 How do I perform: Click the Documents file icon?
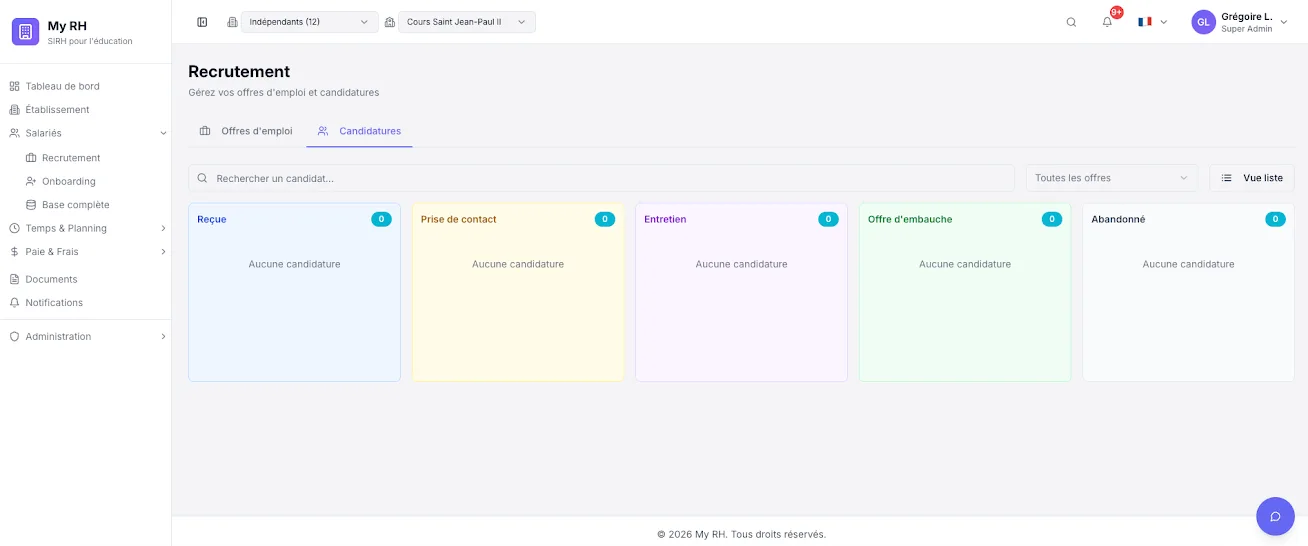(x=14, y=279)
